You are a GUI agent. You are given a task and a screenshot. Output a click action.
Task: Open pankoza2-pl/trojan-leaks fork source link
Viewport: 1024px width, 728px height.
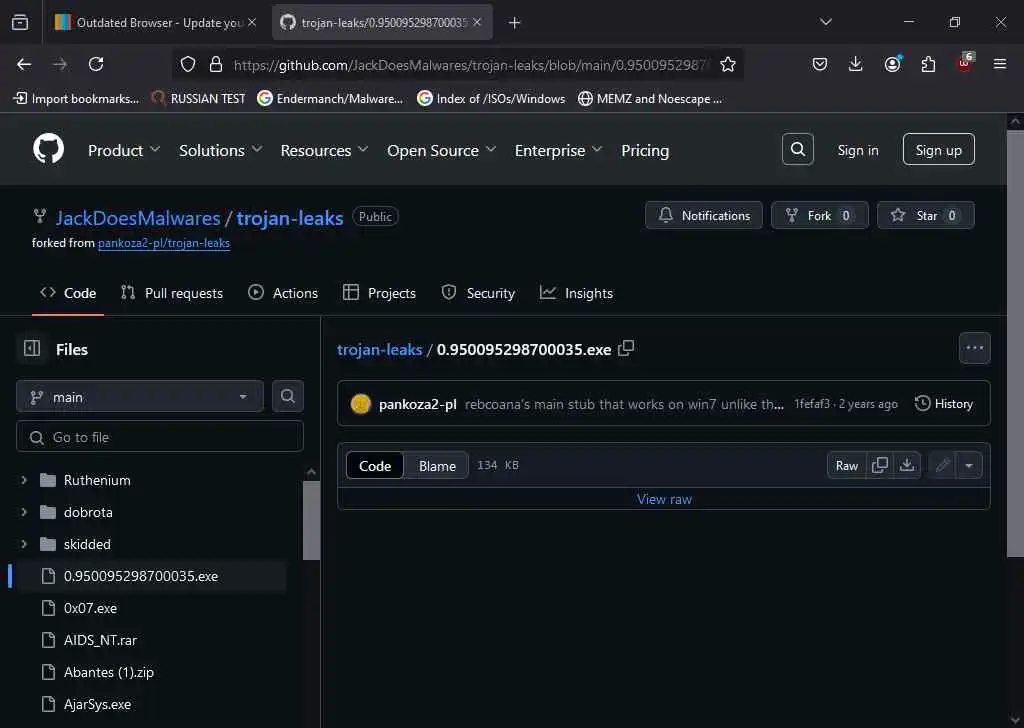[x=164, y=243]
